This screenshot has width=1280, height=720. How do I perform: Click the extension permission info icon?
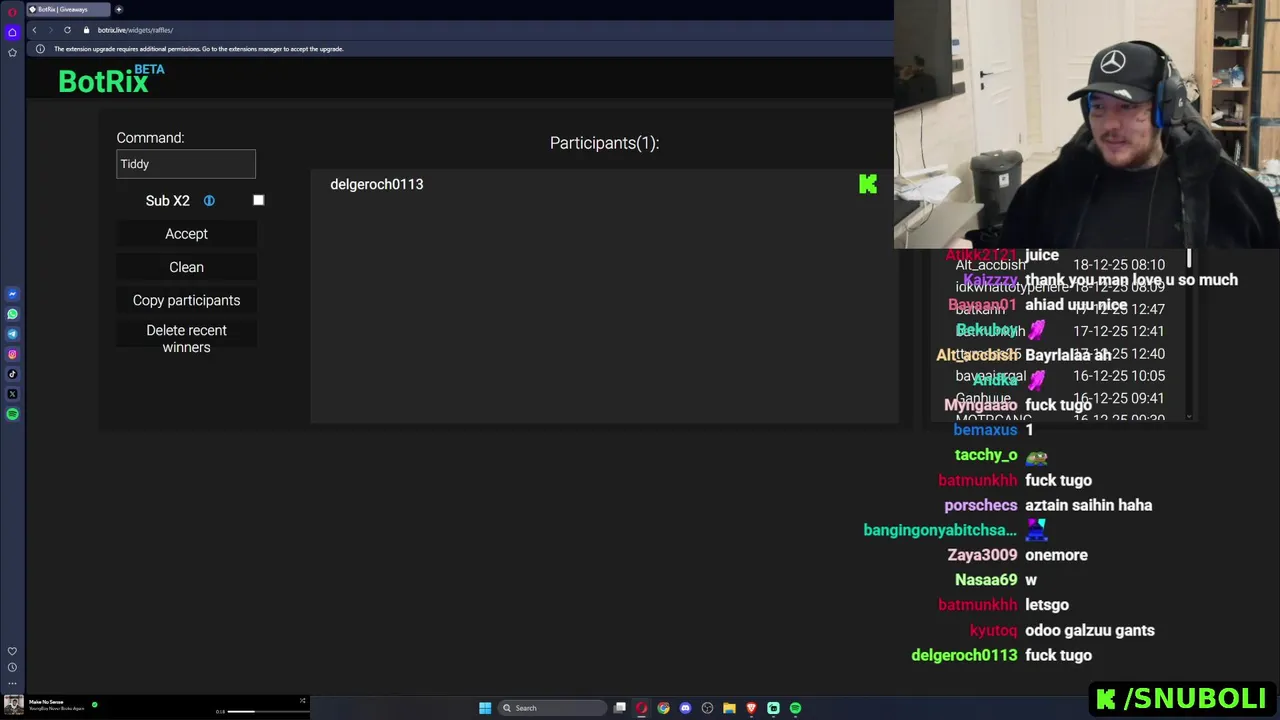point(40,49)
